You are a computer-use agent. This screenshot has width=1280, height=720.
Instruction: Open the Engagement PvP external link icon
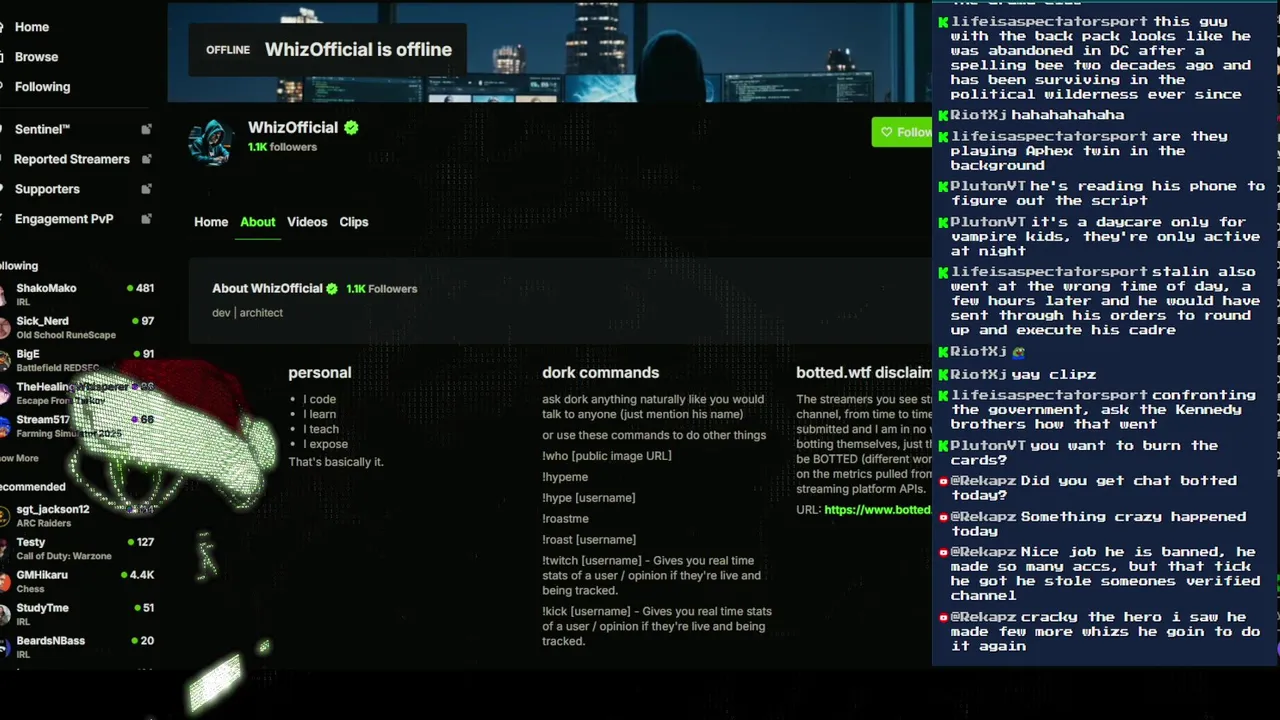[x=146, y=219]
